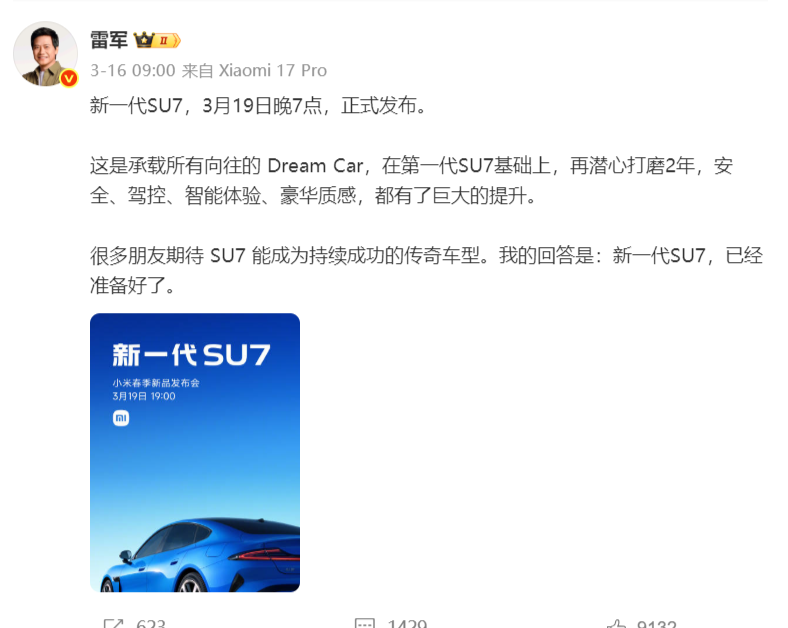The width and height of the screenshot is (788, 628).
Task: Click the like count 9132
Action: [x=656, y=623]
